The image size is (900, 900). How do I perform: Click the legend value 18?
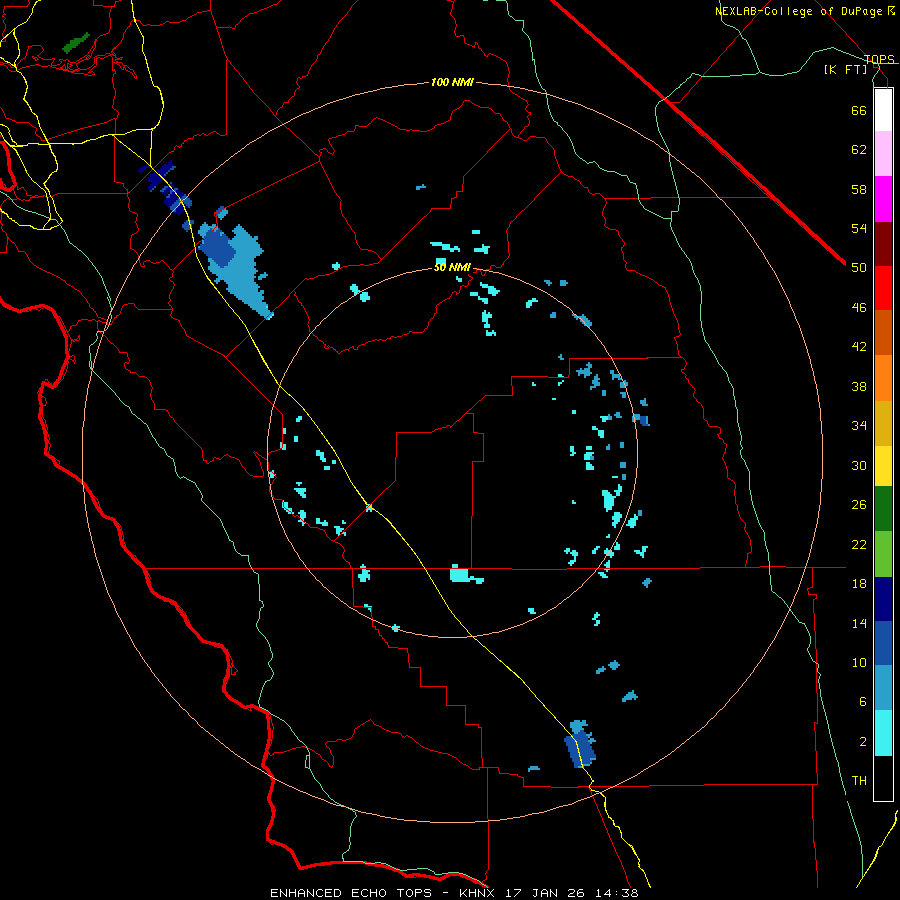pos(859,584)
